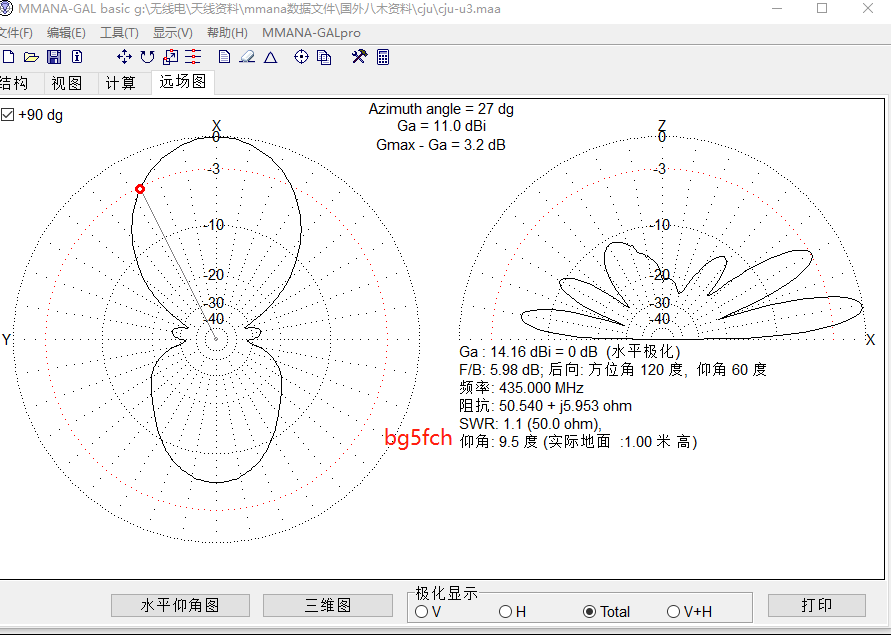Switch to the 计算 tab

coord(121,83)
